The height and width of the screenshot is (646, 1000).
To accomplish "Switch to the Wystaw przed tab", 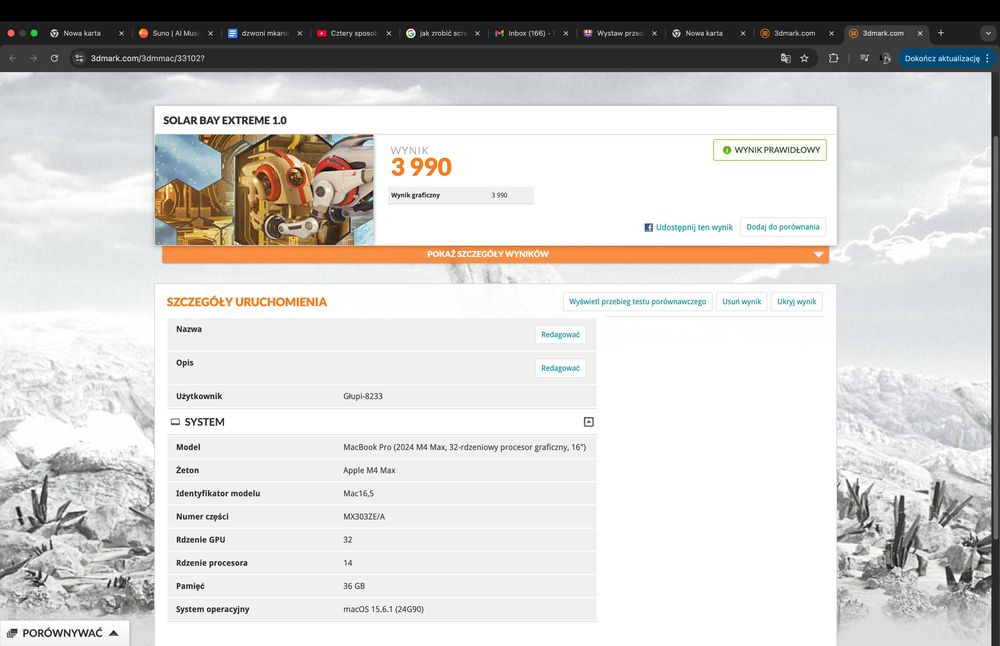I will 619,33.
